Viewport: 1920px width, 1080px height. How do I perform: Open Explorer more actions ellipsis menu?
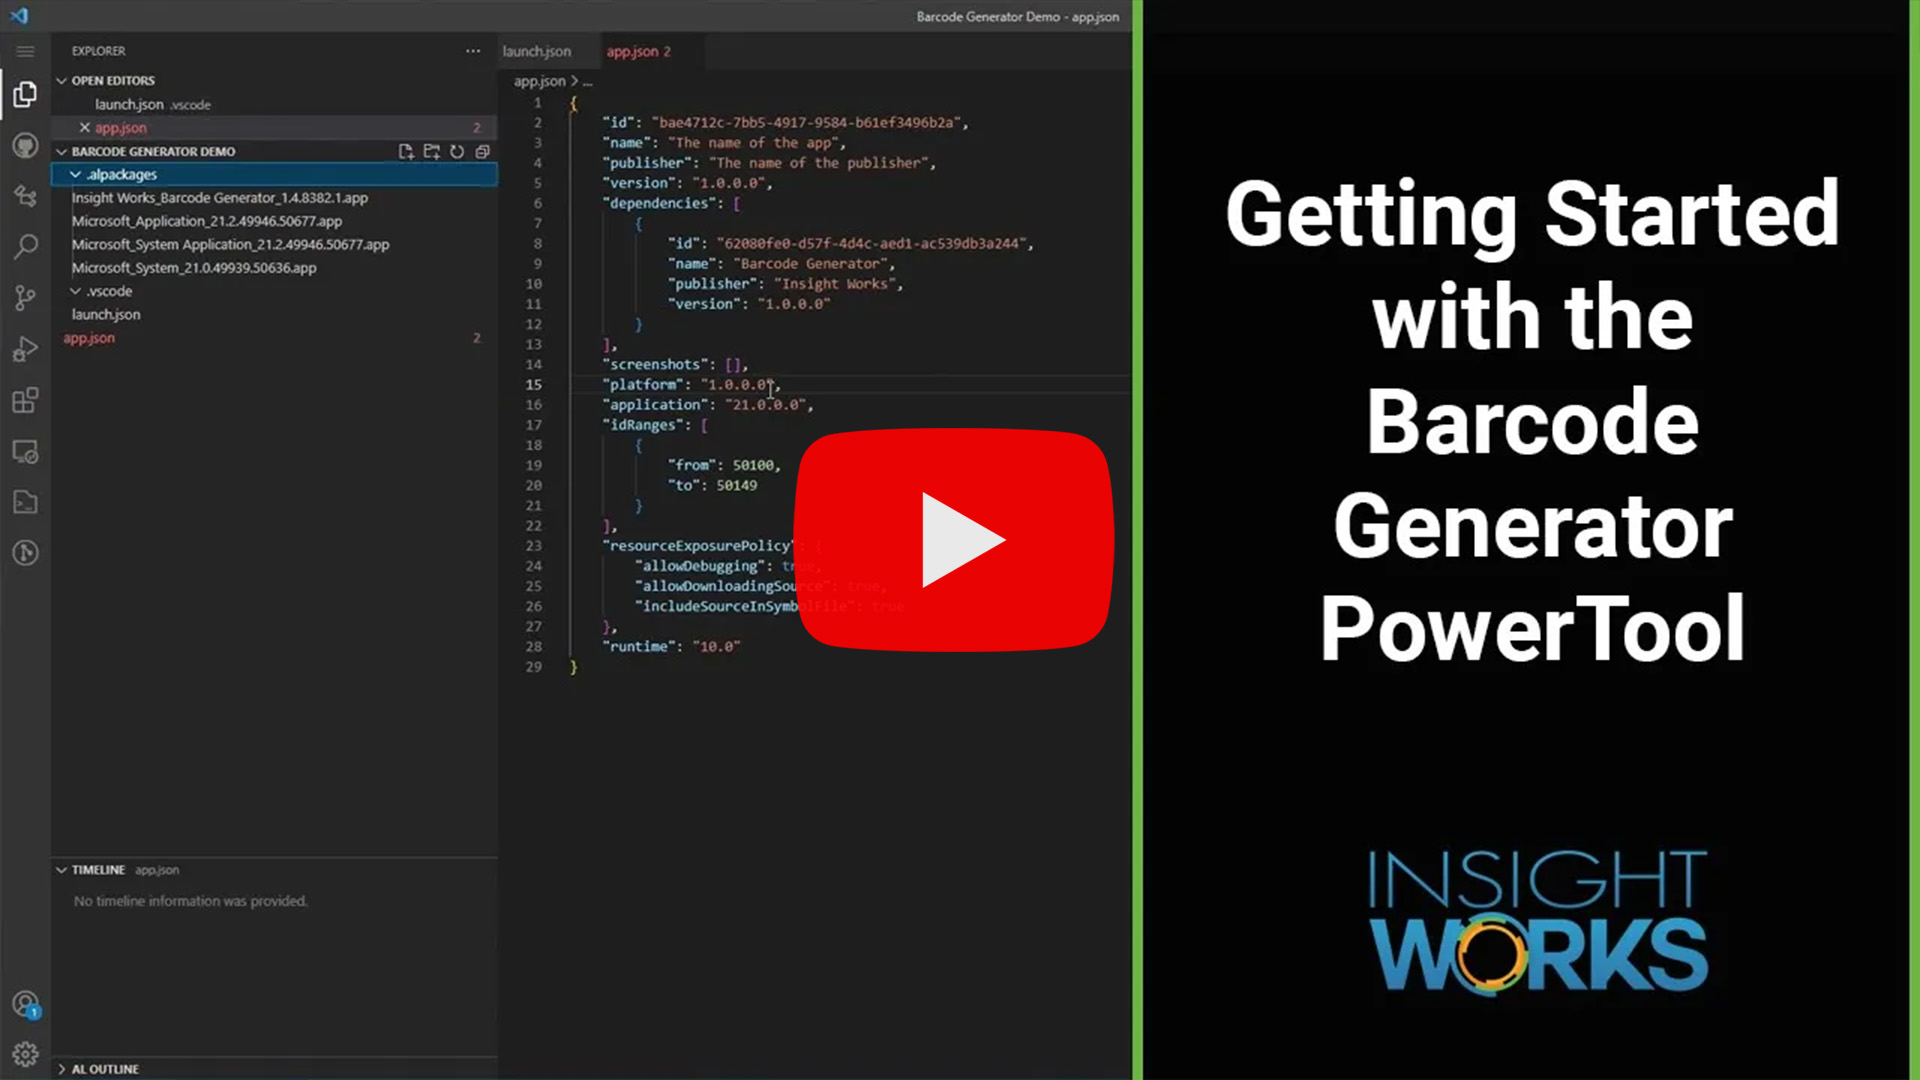pos(473,51)
